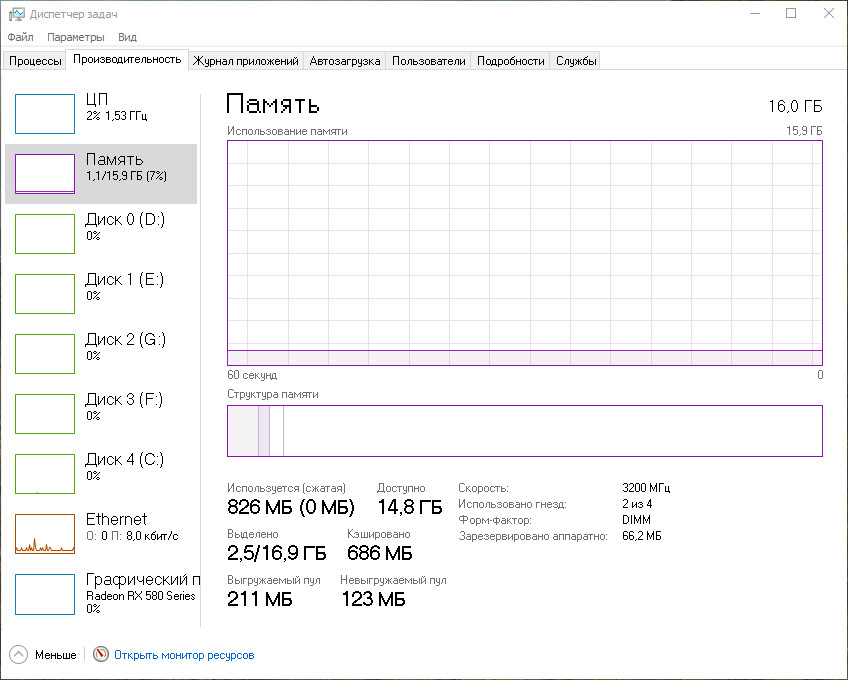Open the Параметры menu
The image size is (848, 680).
click(75, 37)
